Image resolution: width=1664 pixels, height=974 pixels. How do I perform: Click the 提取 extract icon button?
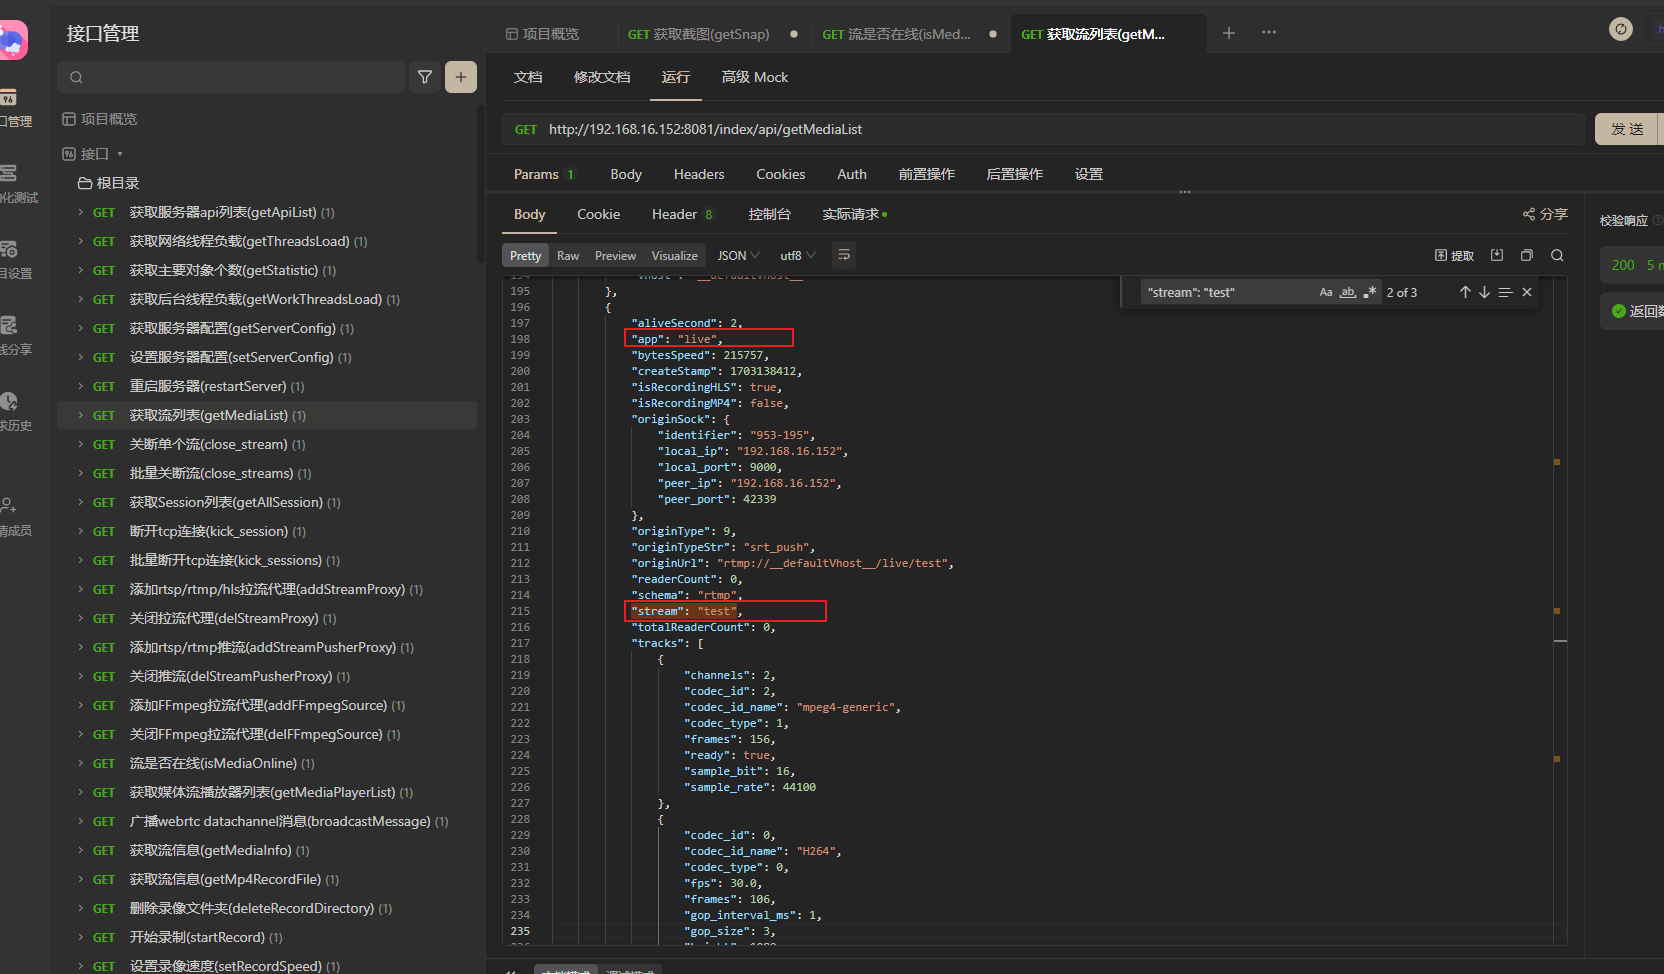tap(1455, 255)
